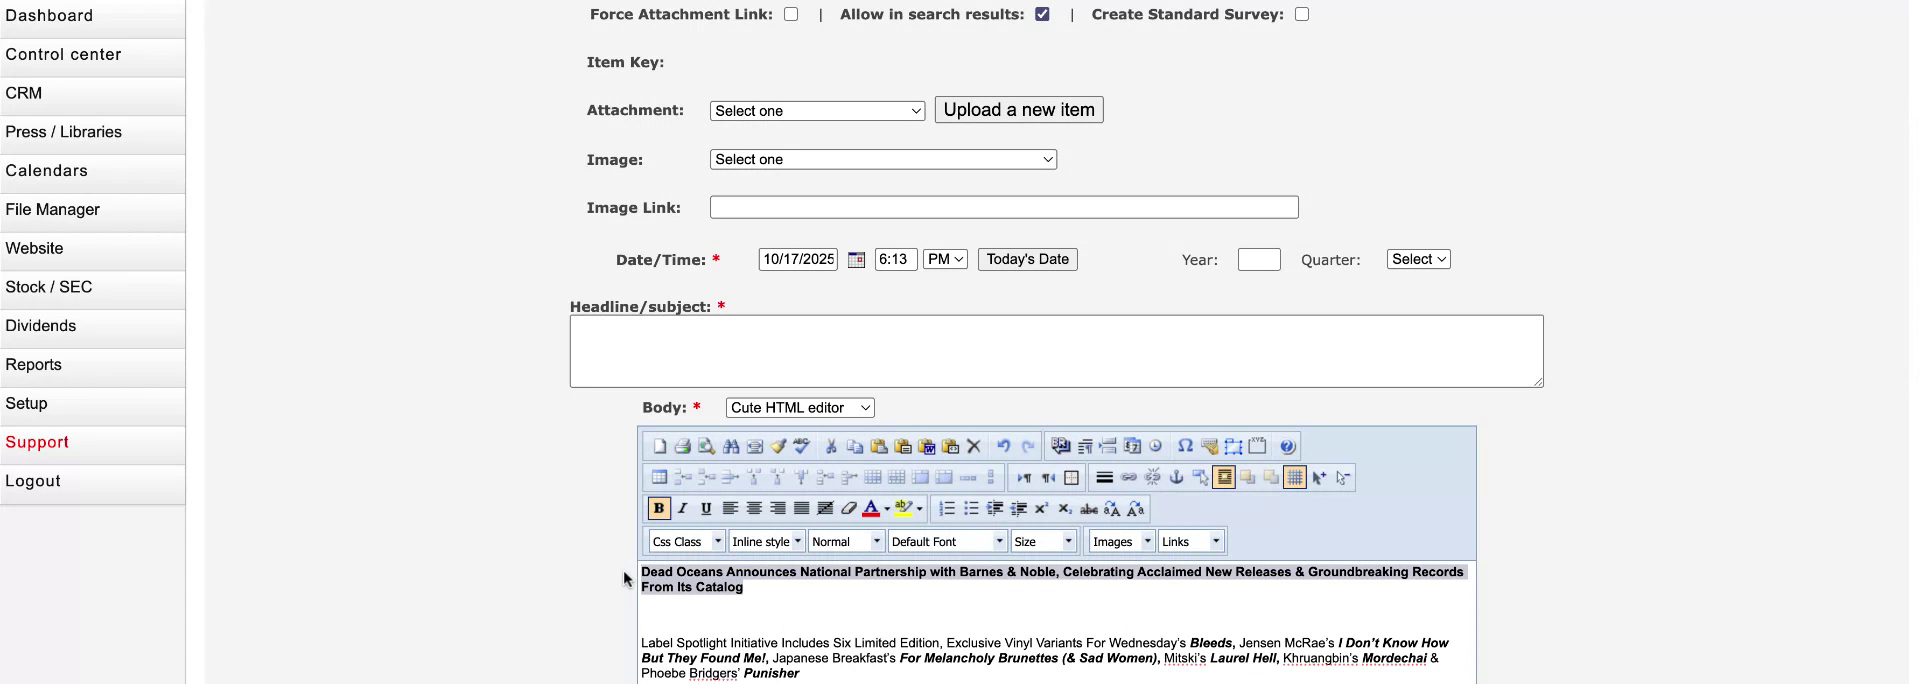Open Dashboard in the sidebar
The width and height of the screenshot is (1920, 684).
92,16
